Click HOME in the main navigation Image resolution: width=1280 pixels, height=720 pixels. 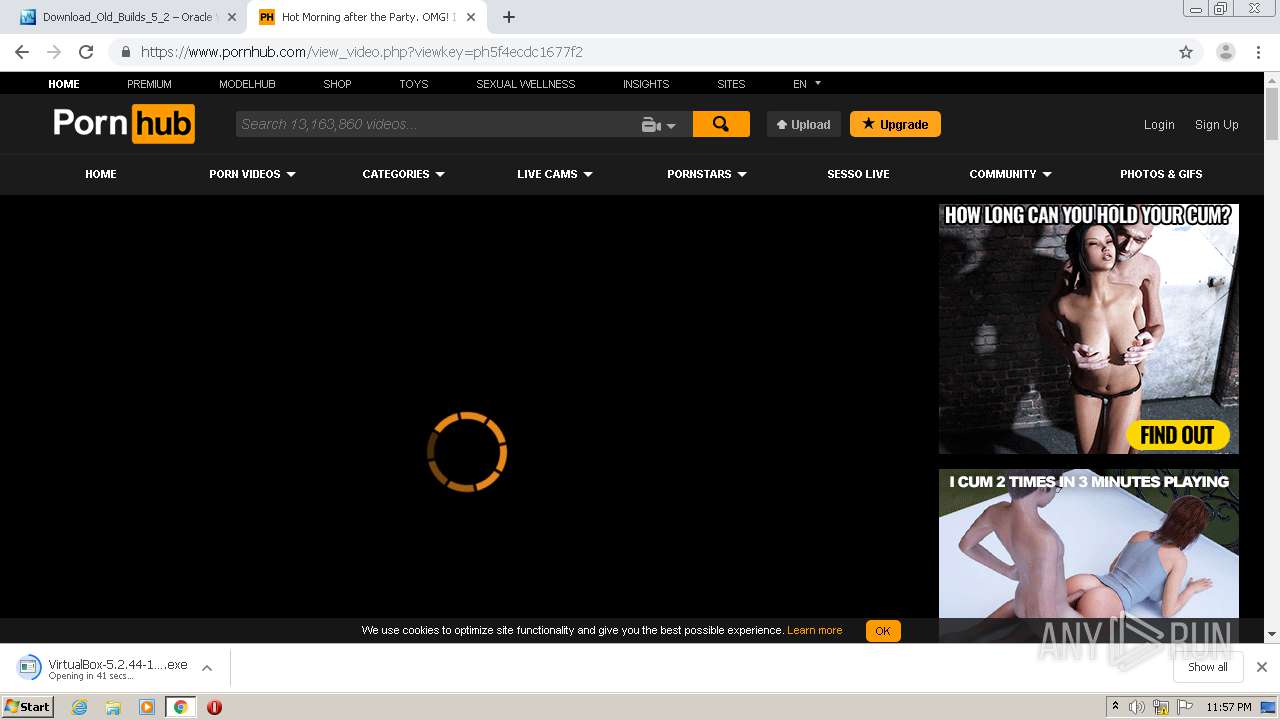click(101, 174)
